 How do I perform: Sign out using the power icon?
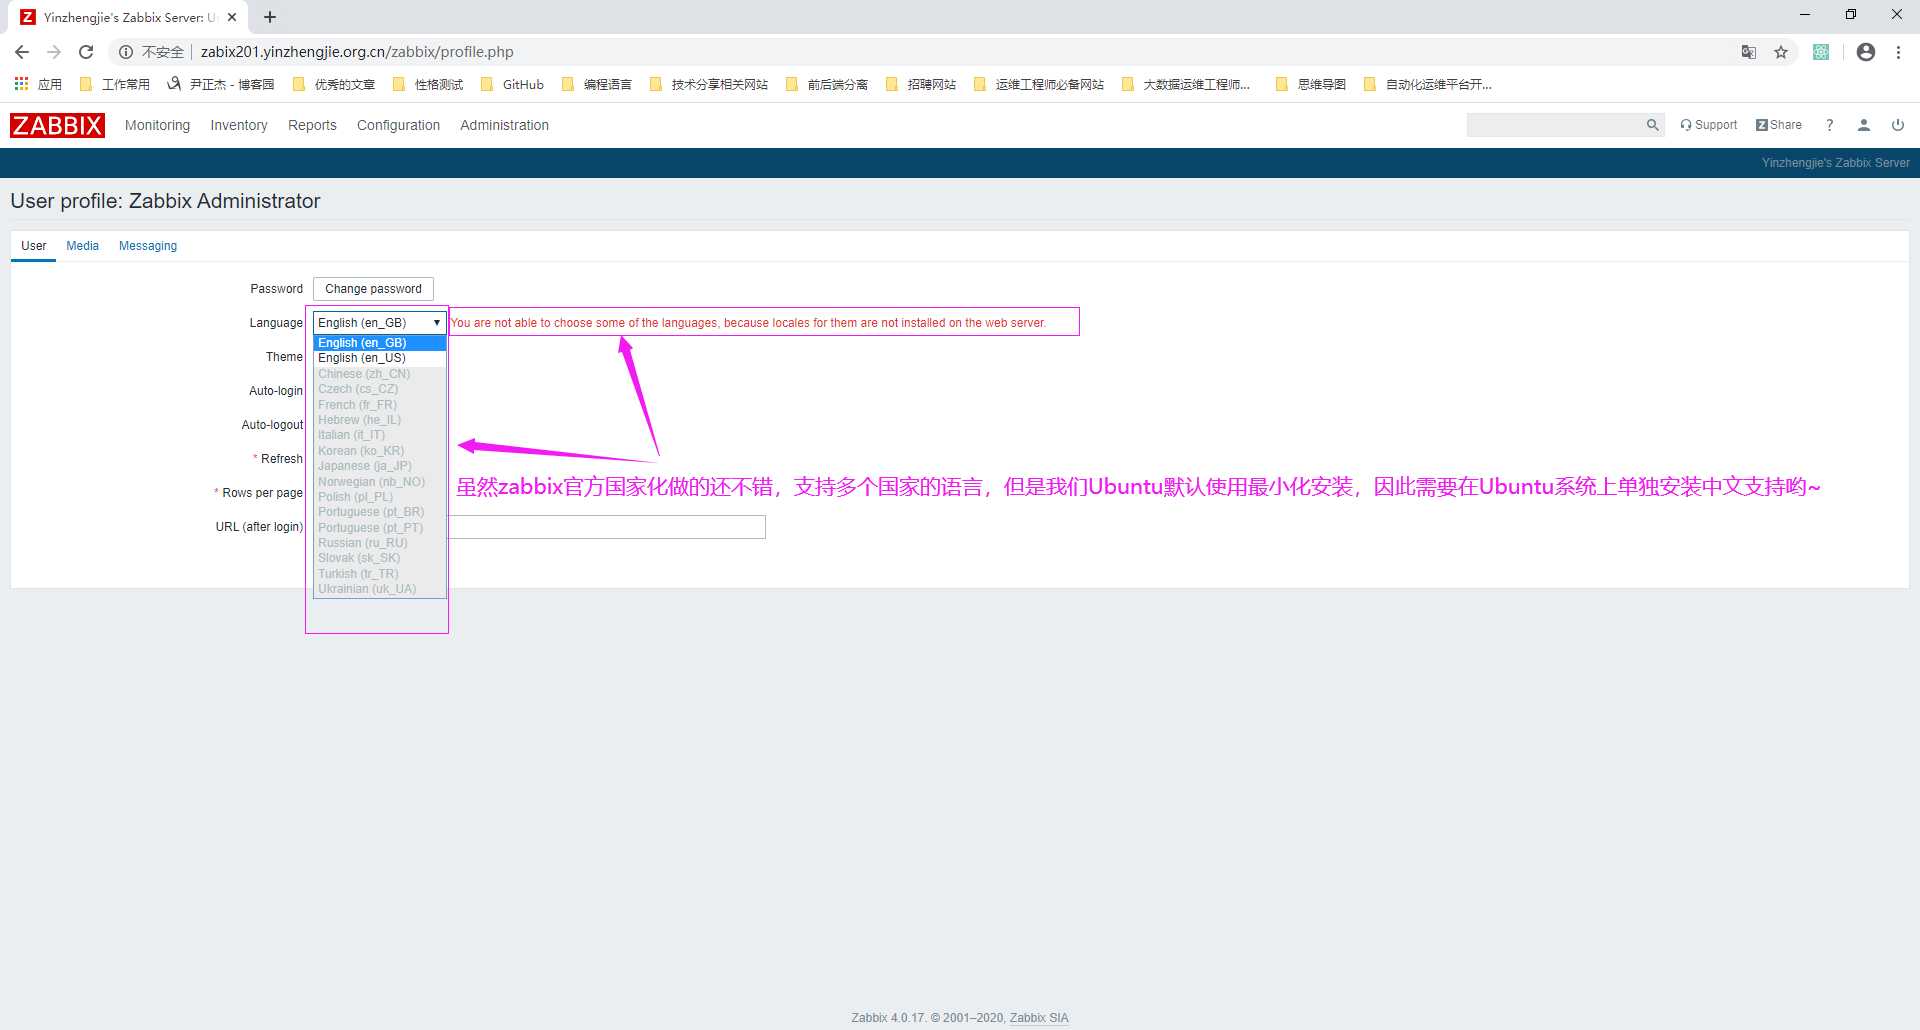tap(1898, 125)
